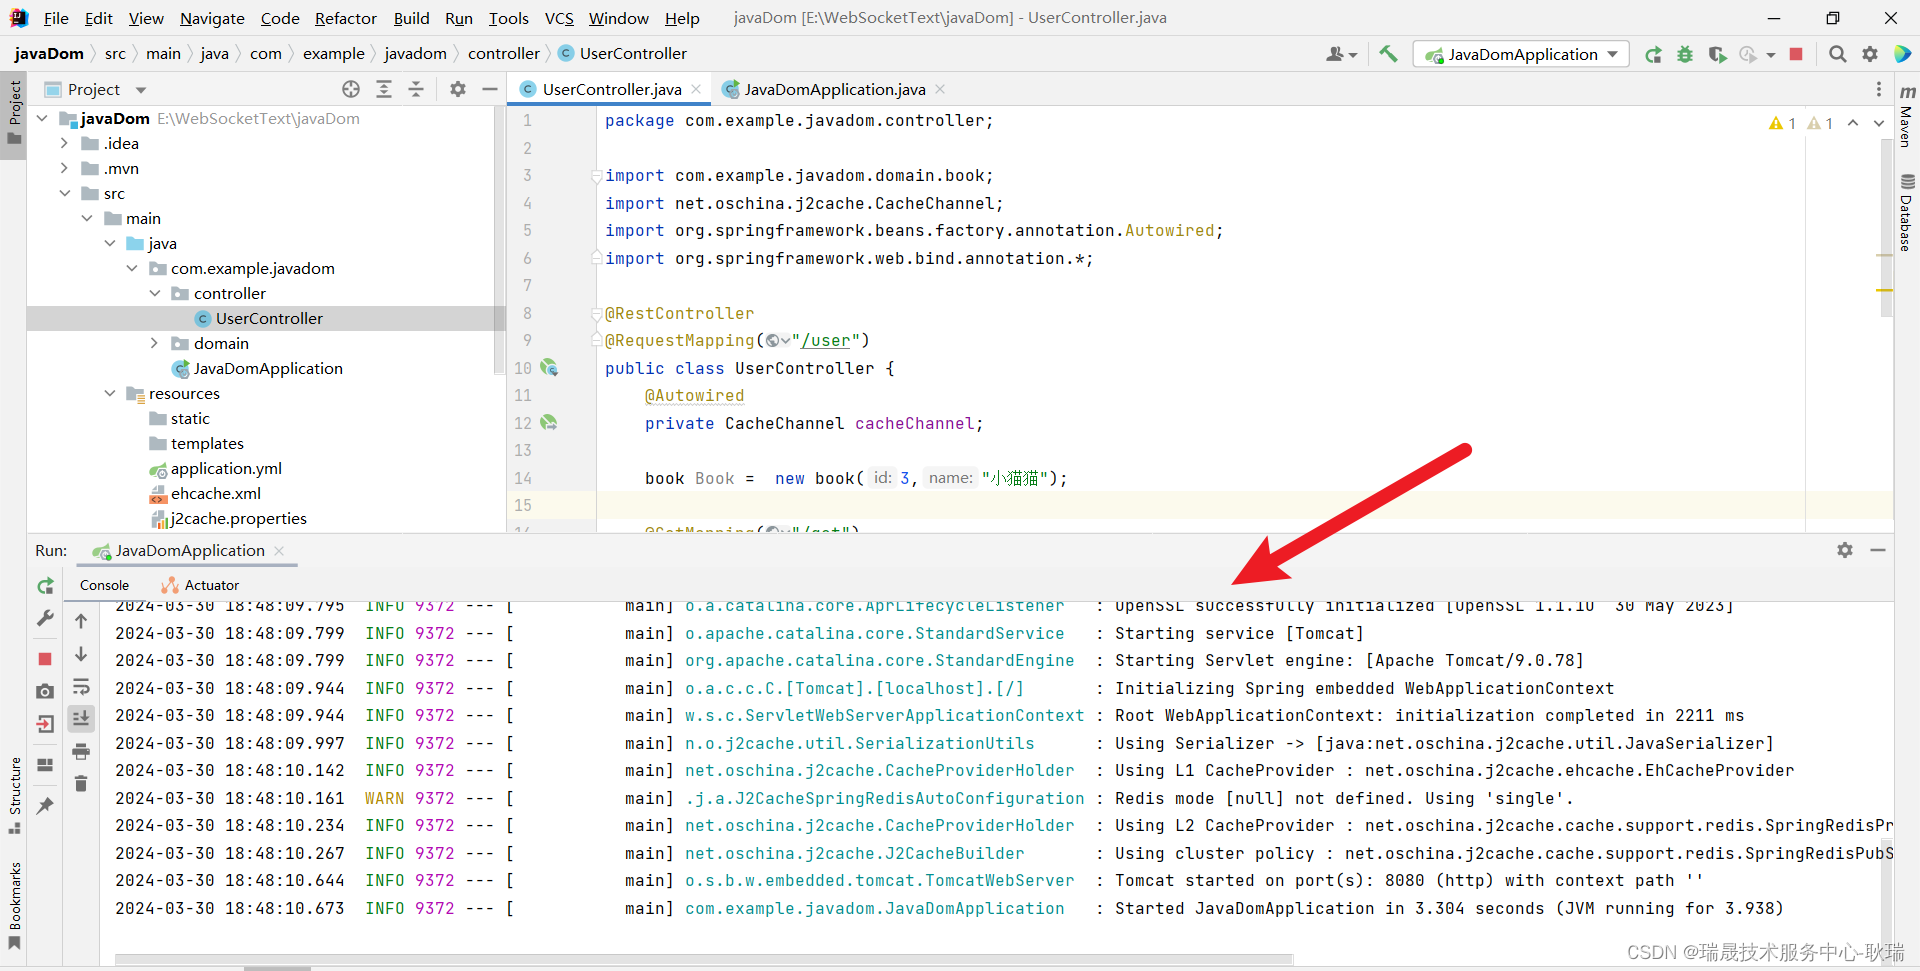Image resolution: width=1920 pixels, height=971 pixels.
Task: Click the Select Opened File target icon
Action: pos(351,89)
